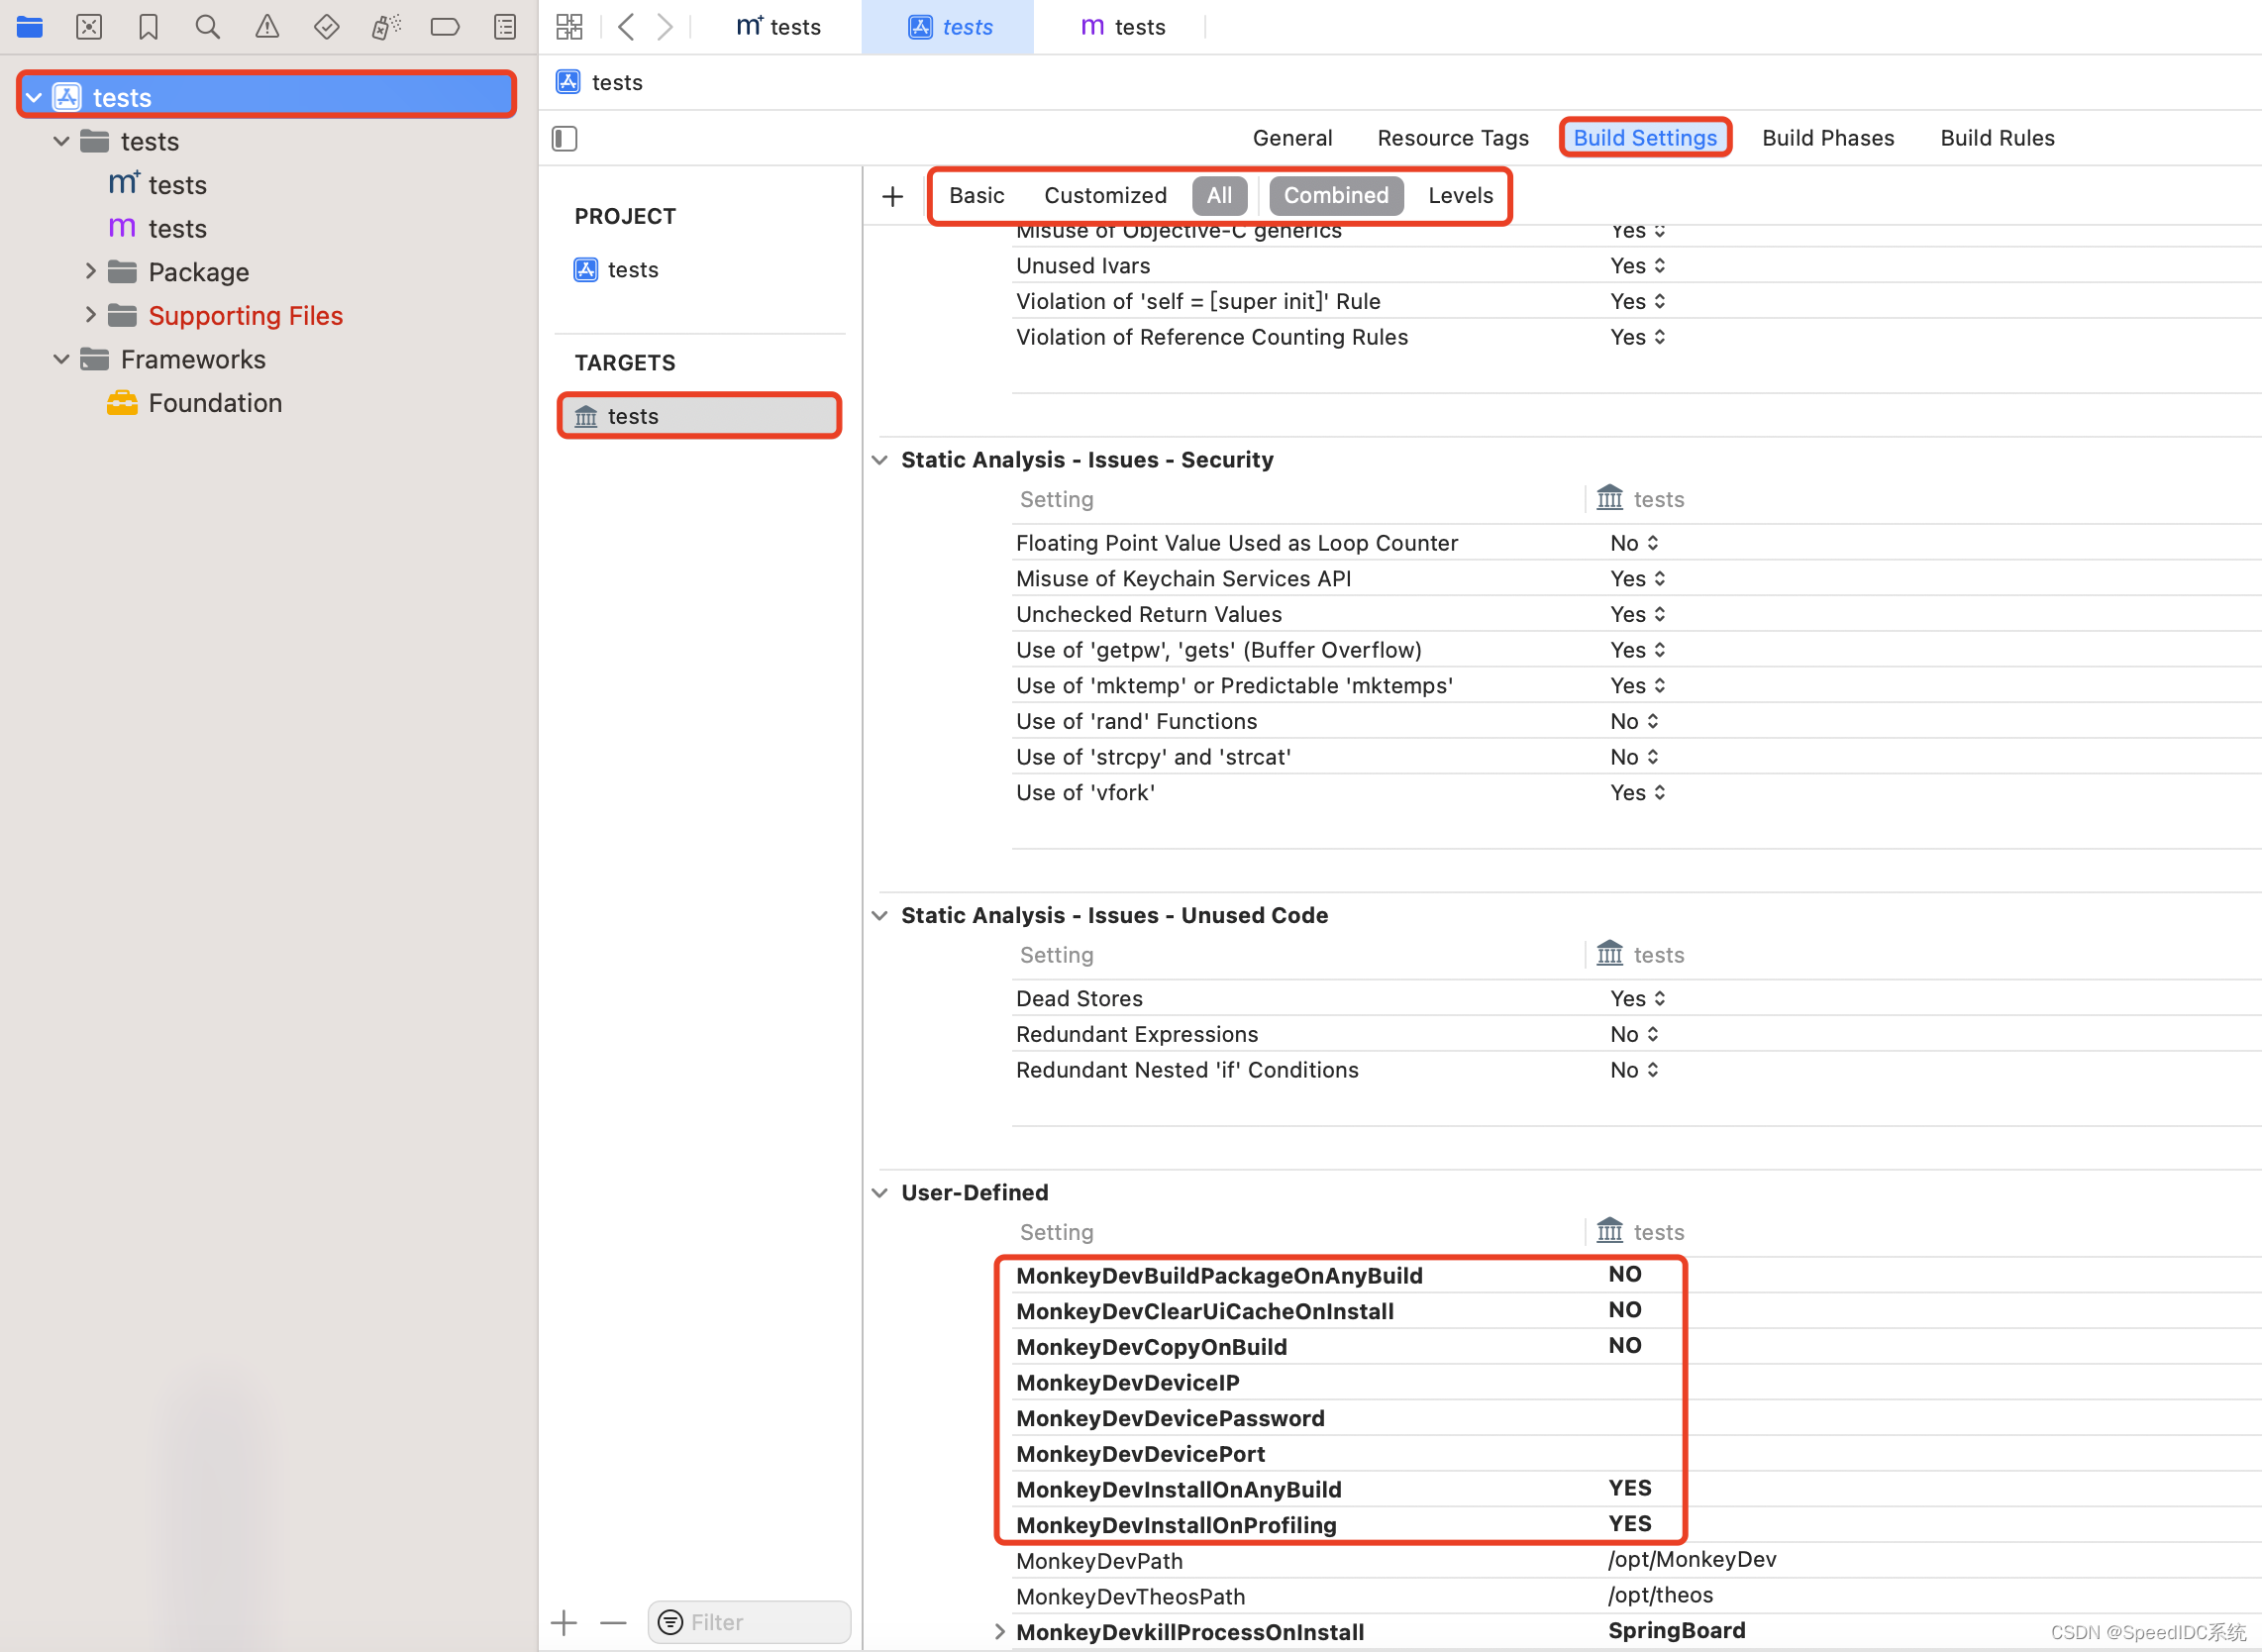Open the Report navigator icon

click(x=505, y=27)
